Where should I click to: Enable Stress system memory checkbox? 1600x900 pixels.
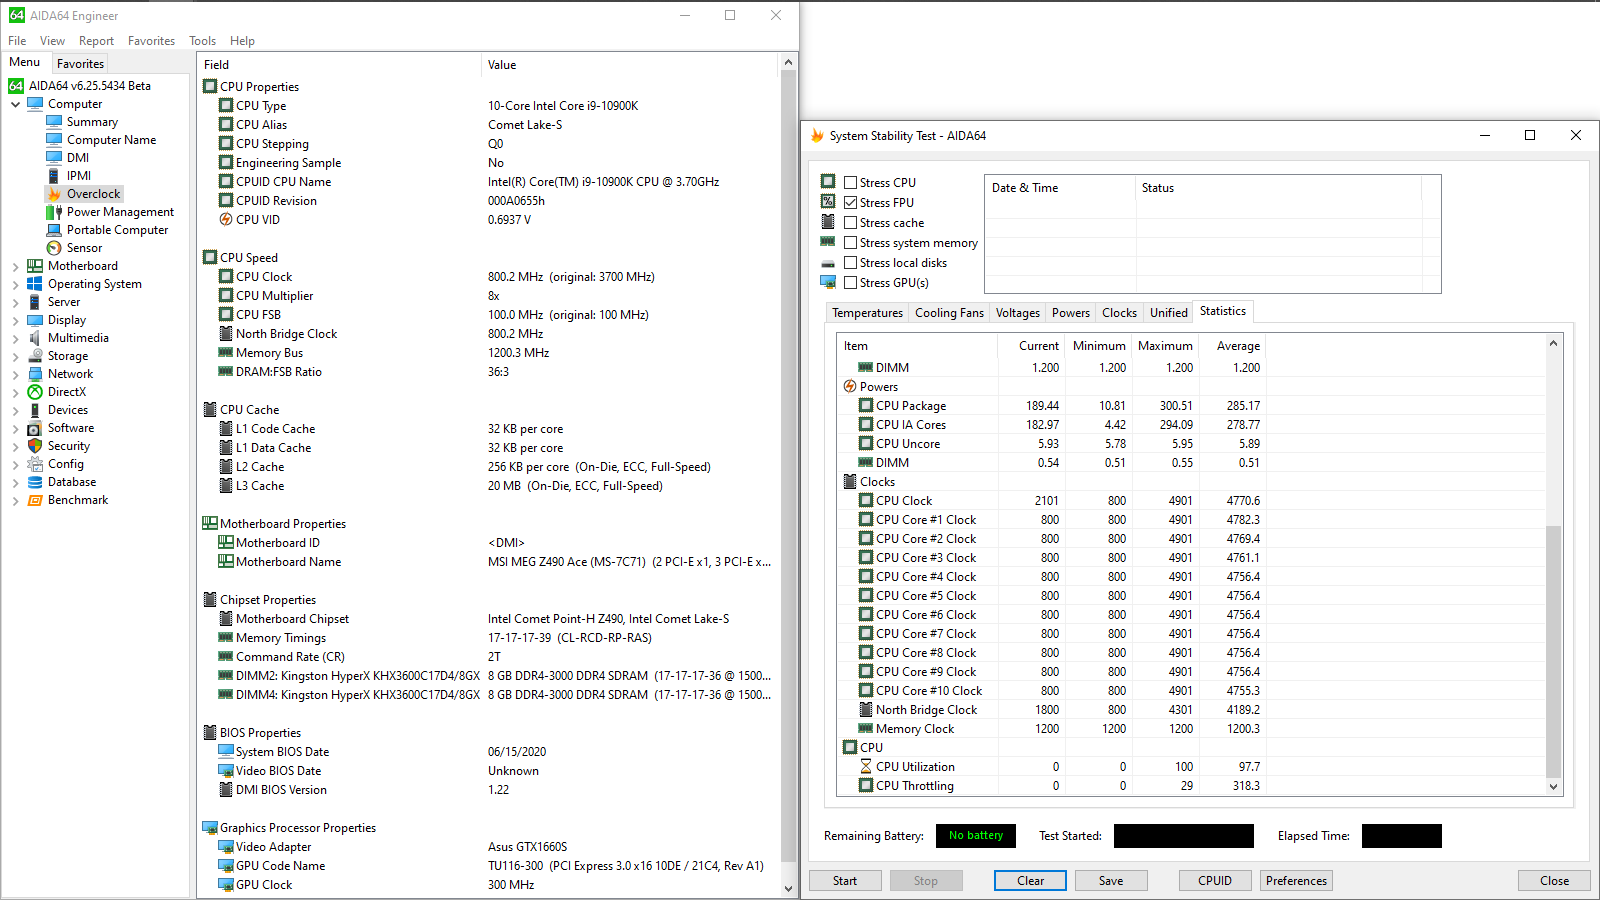click(x=850, y=243)
